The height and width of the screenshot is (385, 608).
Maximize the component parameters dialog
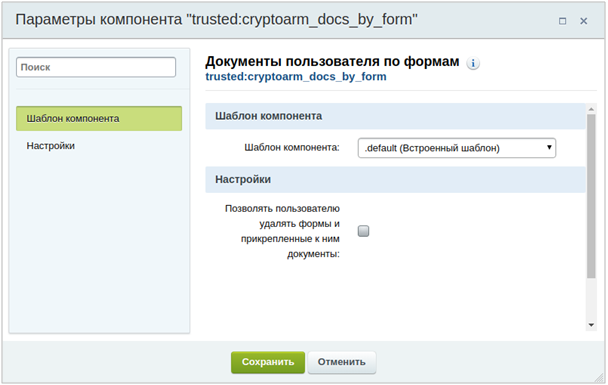[x=562, y=21]
